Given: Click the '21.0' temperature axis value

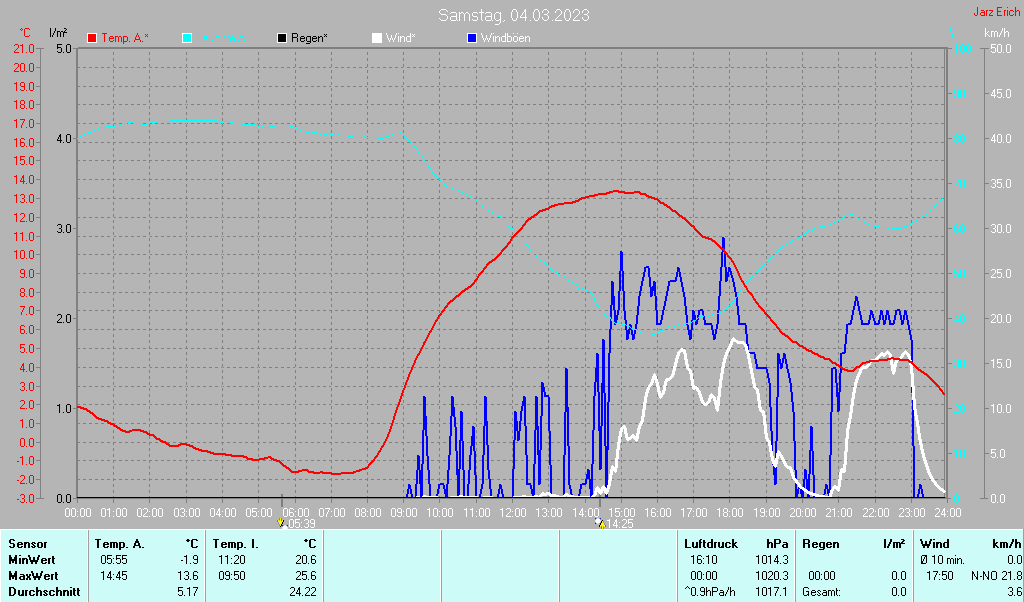Looking at the screenshot, I should click(24, 49).
